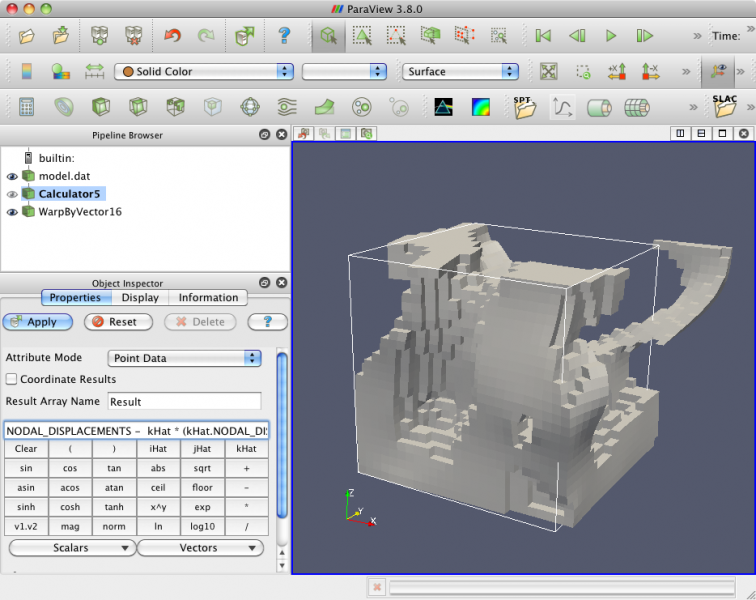The image size is (756, 600).
Task: Open the Surface representation dropdown
Action: click(460, 71)
